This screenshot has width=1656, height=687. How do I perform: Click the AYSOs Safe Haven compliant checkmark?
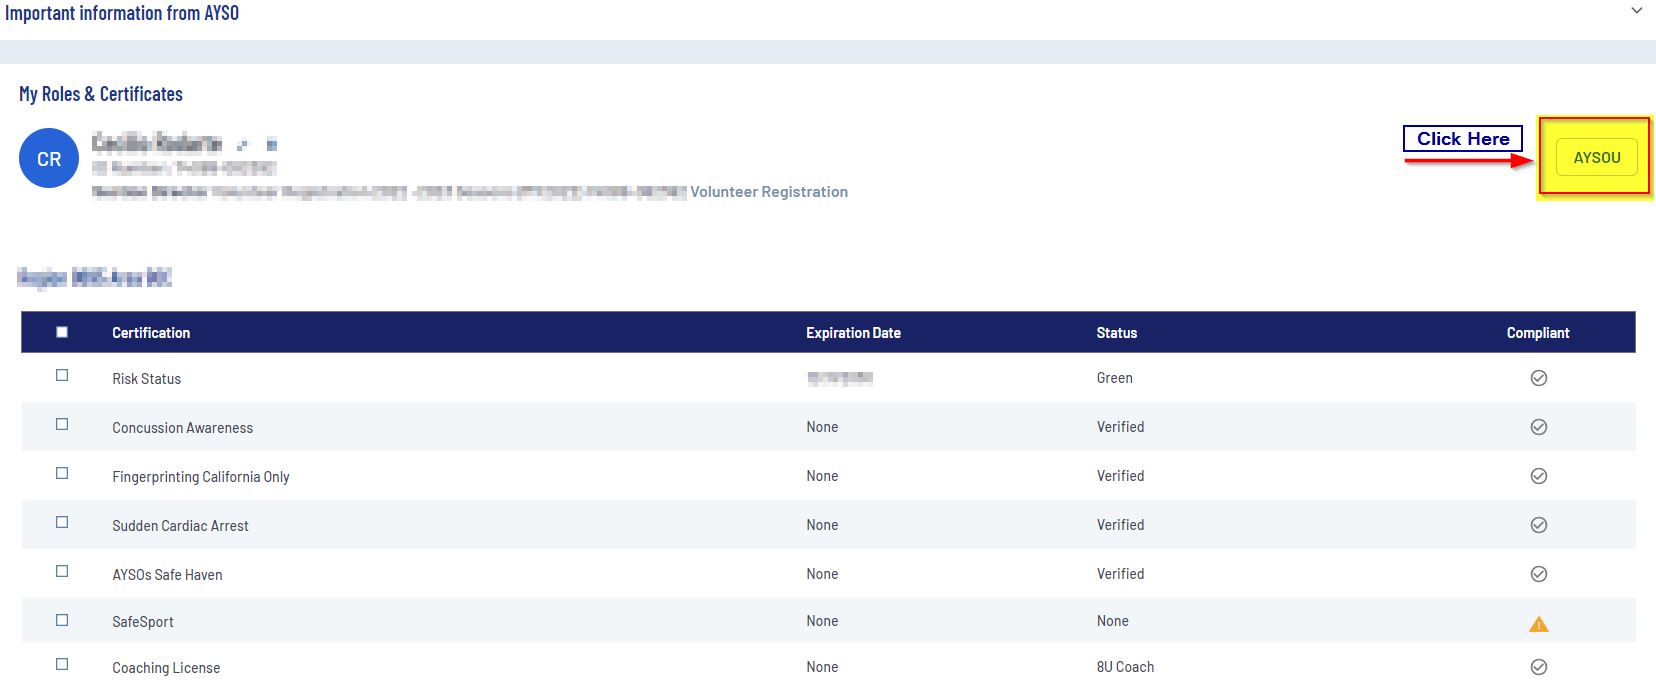(1538, 574)
